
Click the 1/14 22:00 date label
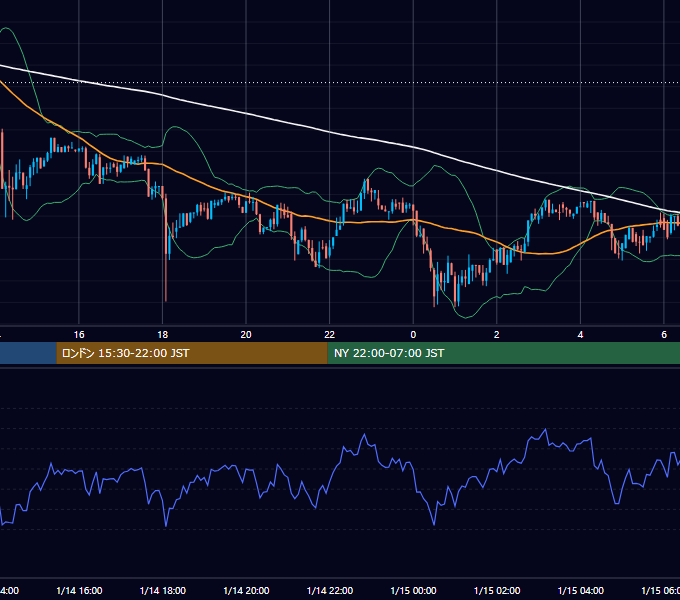pos(330,590)
